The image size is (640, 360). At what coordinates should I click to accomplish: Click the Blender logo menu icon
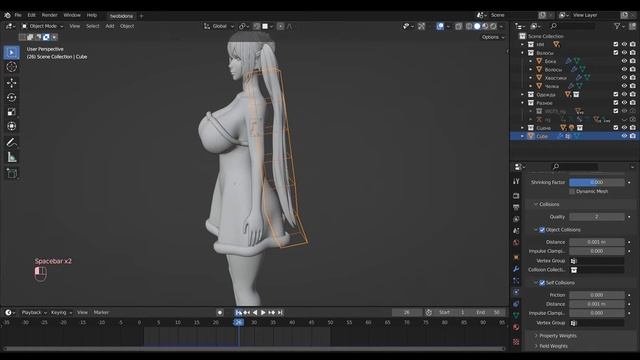(x=7, y=15)
